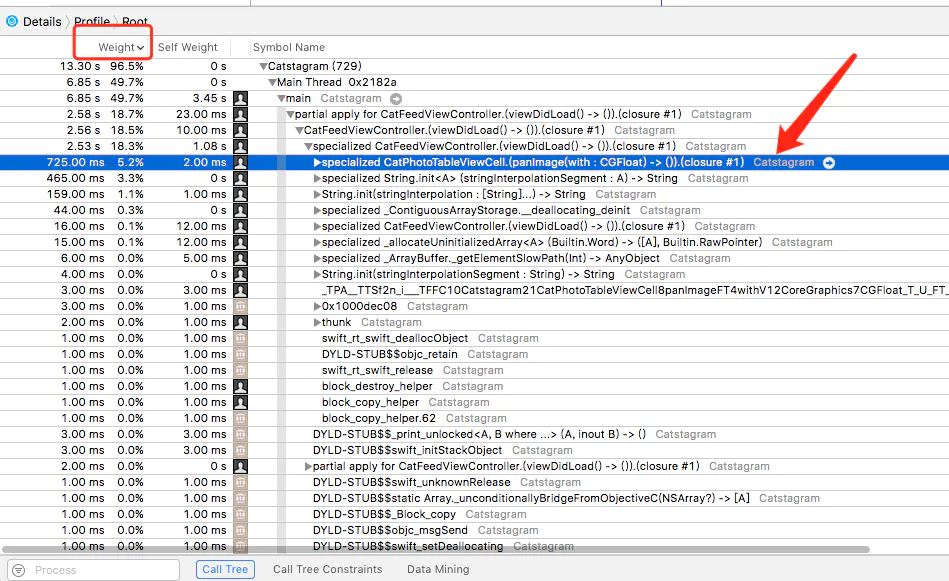
Task: Expand the specialized String.init<A> stringInterpolationSegment row
Action: tap(317, 179)
